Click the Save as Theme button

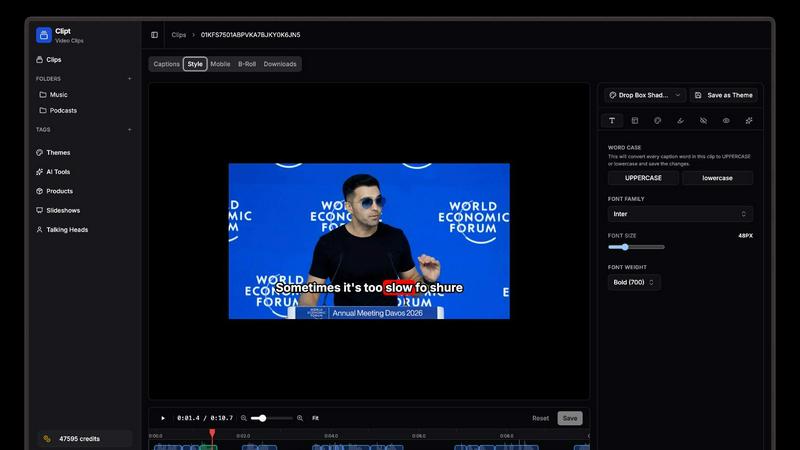click(723, 95)
